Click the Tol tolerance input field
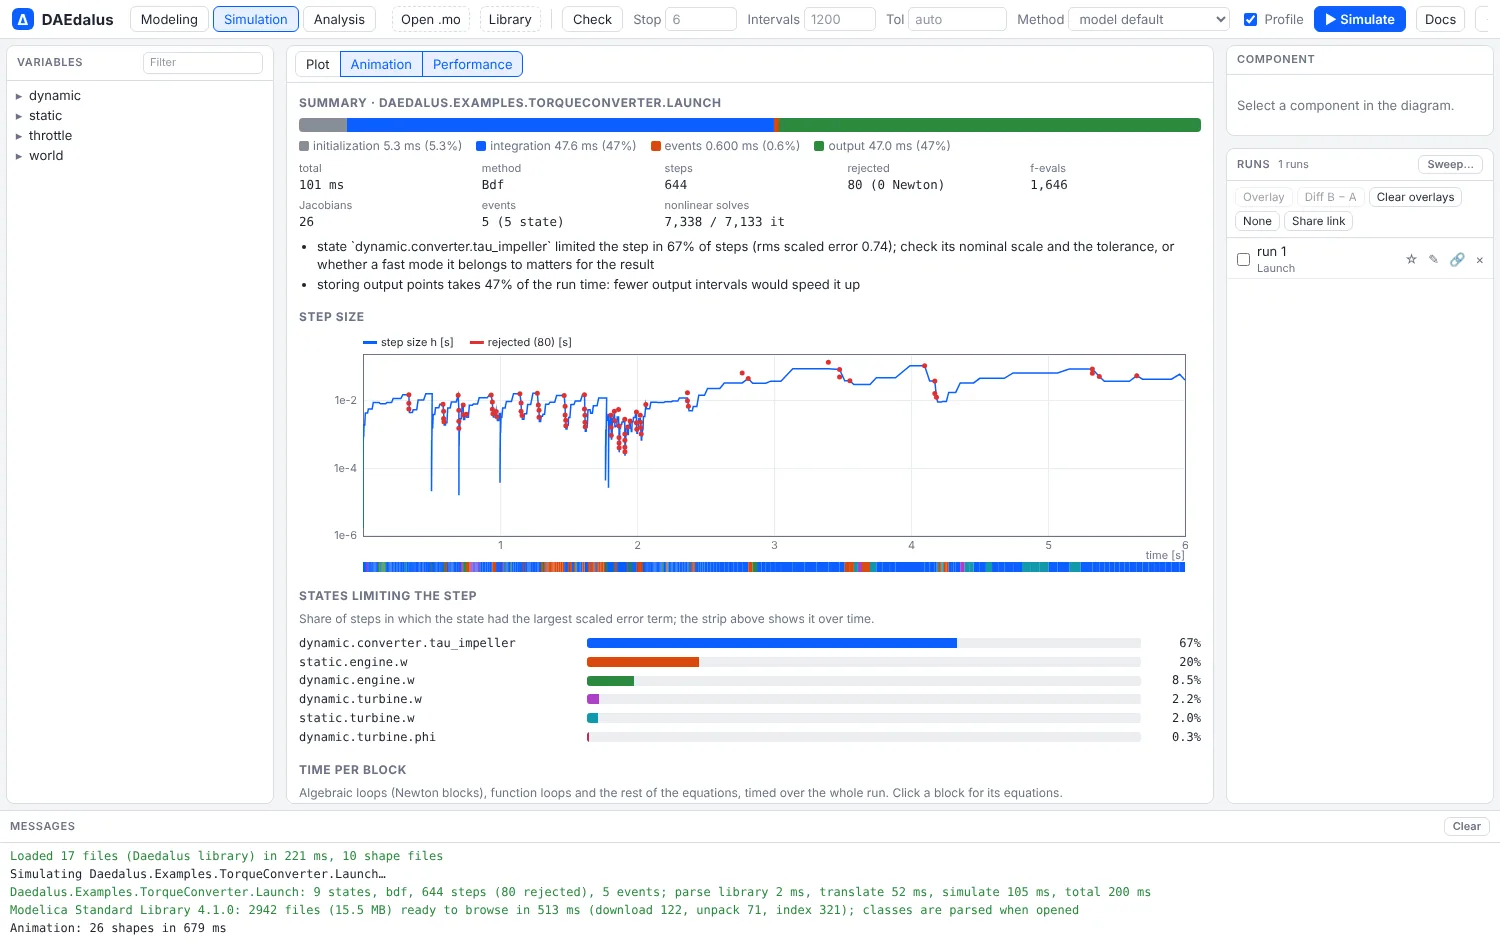Viewport: 1500px width, 950px height. (x=956, y=19)
